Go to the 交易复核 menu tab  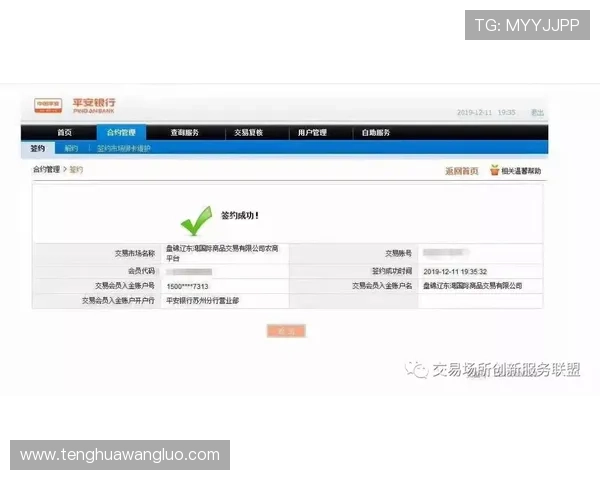tap(248, 132)
